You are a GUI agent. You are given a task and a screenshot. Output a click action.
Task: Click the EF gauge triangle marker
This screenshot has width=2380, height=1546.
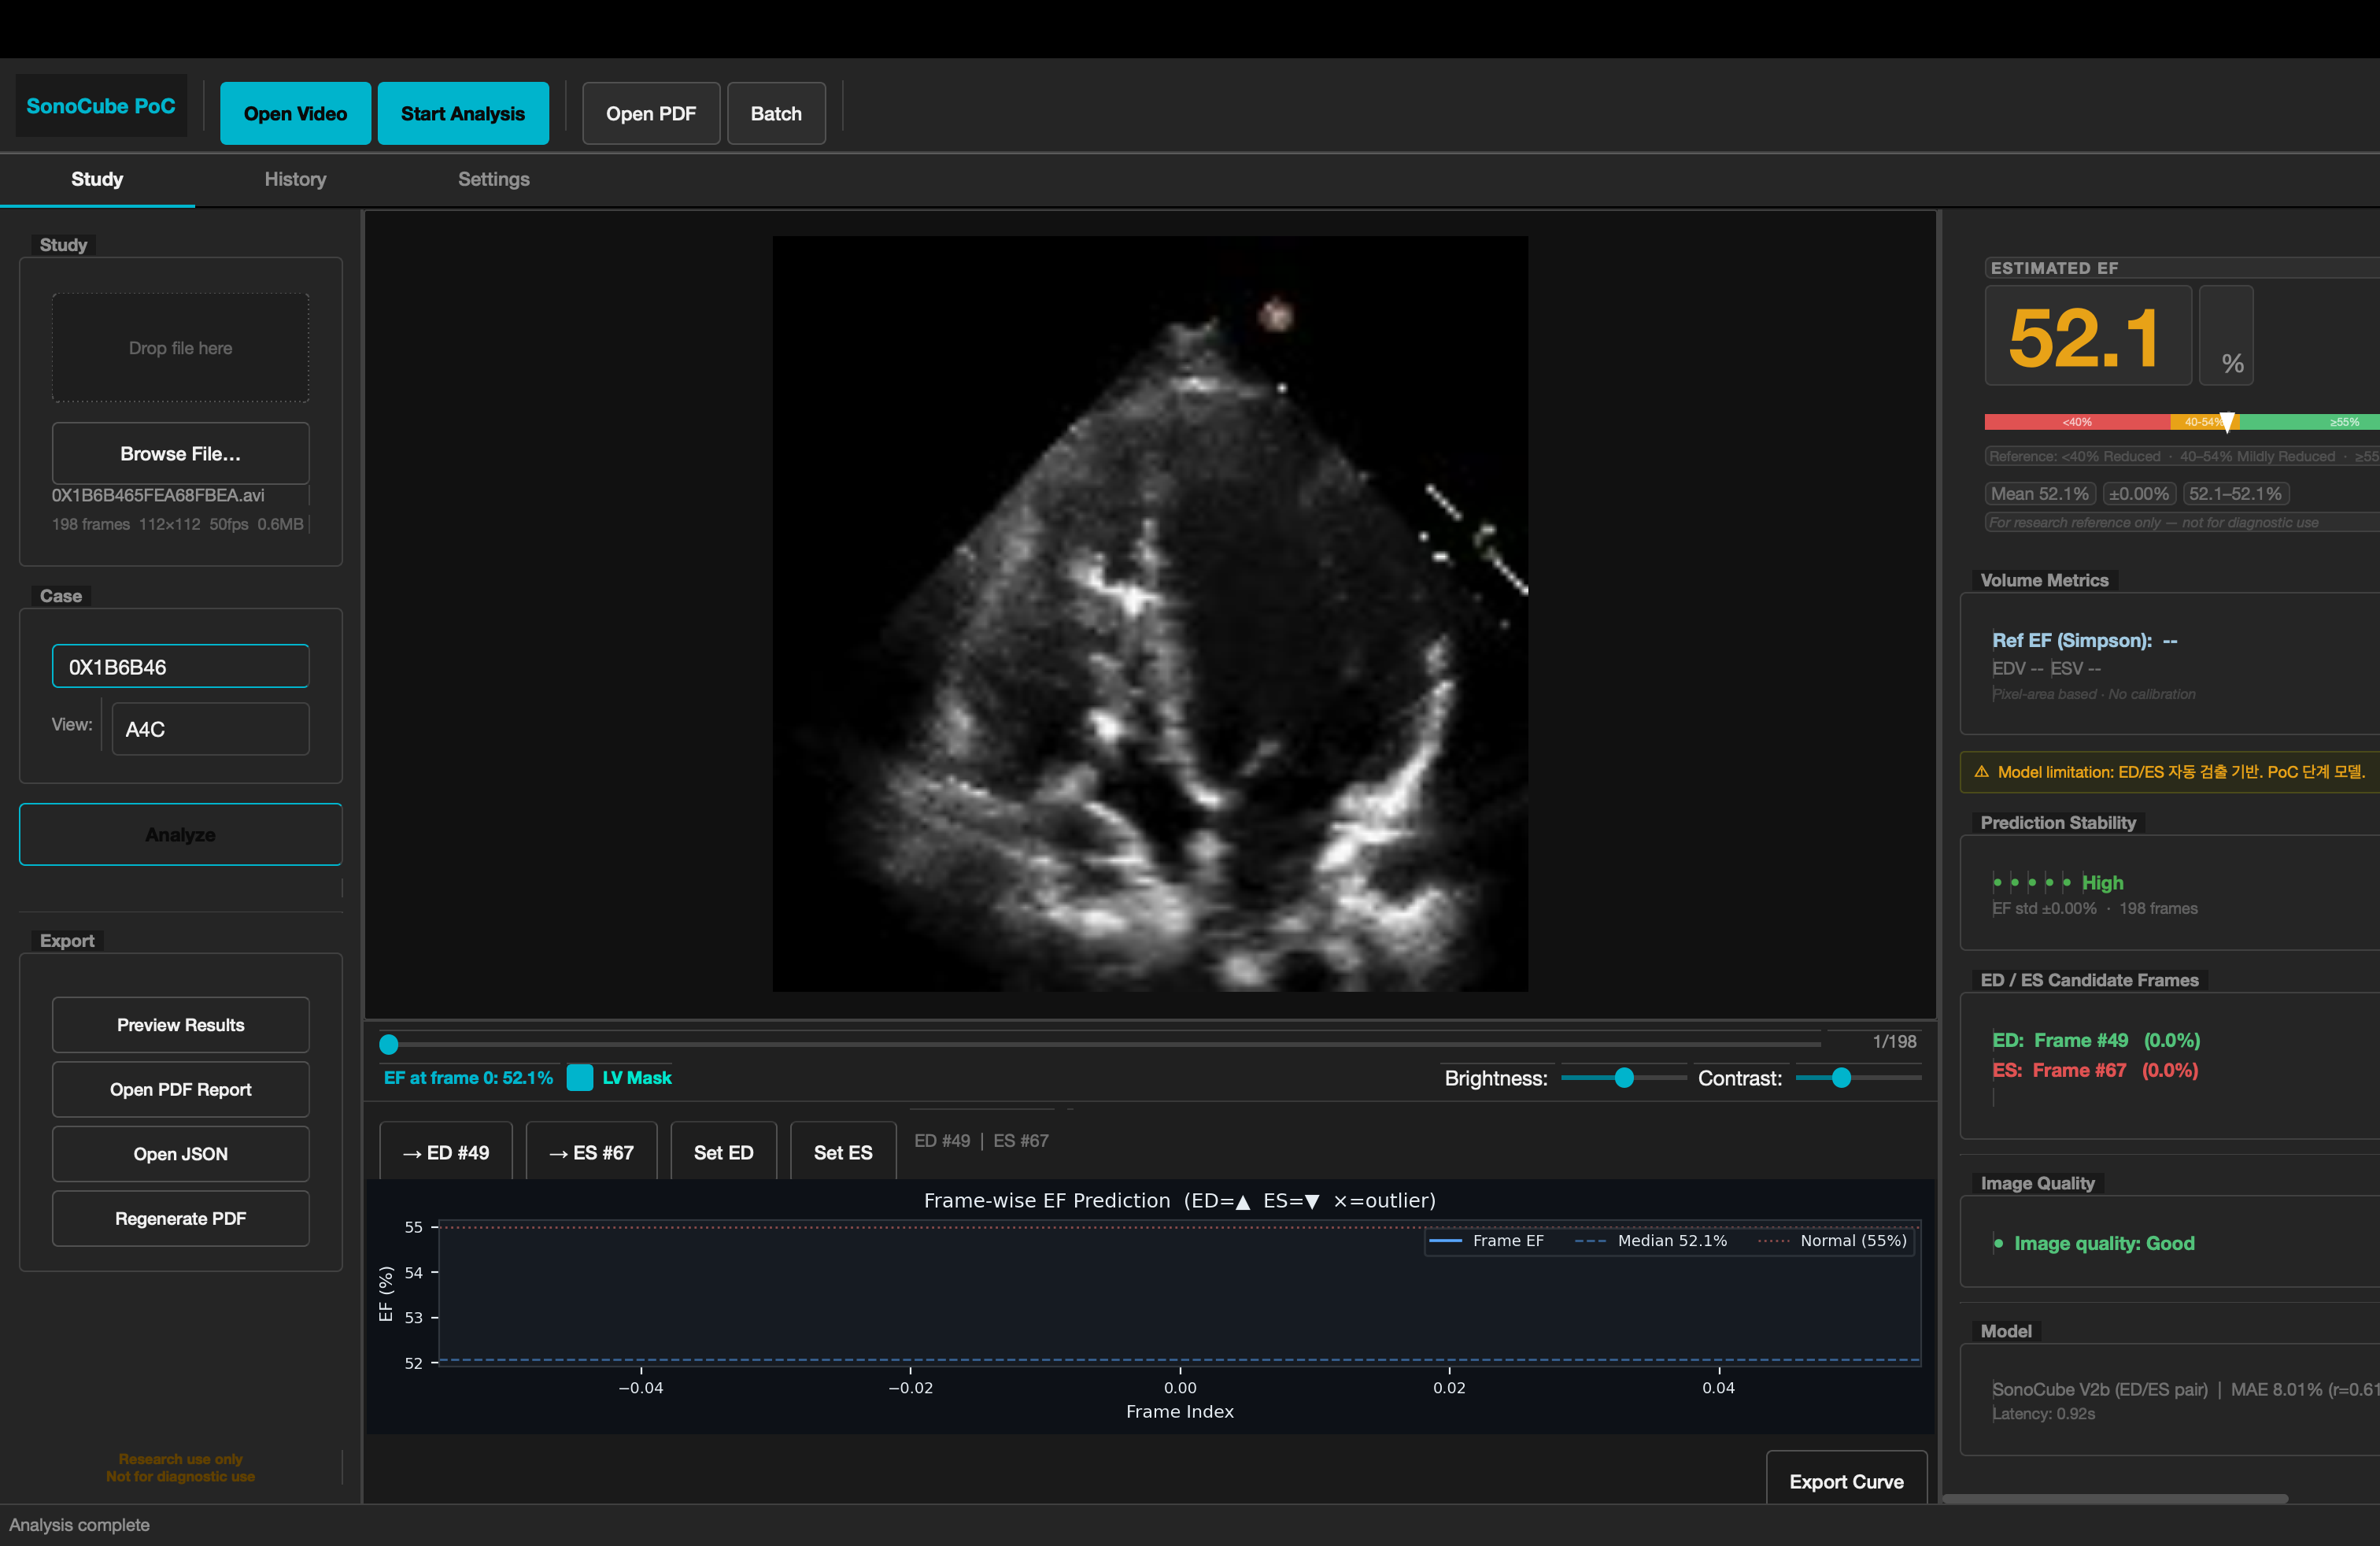coord(2227,422)
